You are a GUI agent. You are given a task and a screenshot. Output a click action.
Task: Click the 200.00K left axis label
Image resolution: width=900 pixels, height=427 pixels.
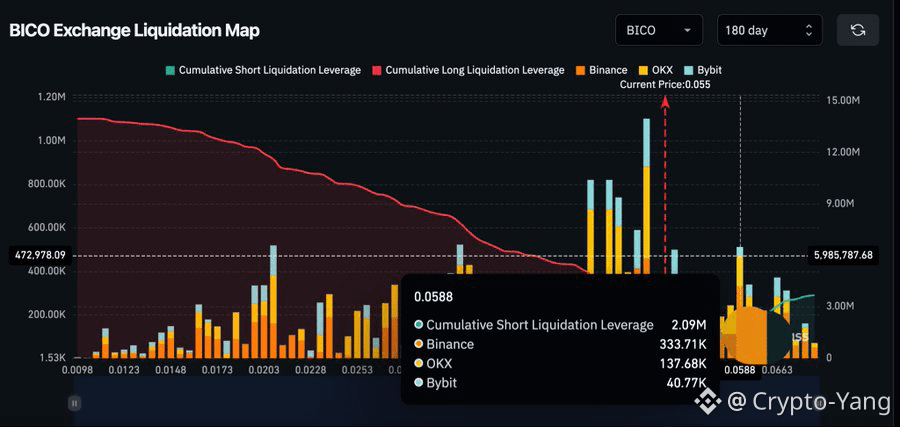click(47, 315)
